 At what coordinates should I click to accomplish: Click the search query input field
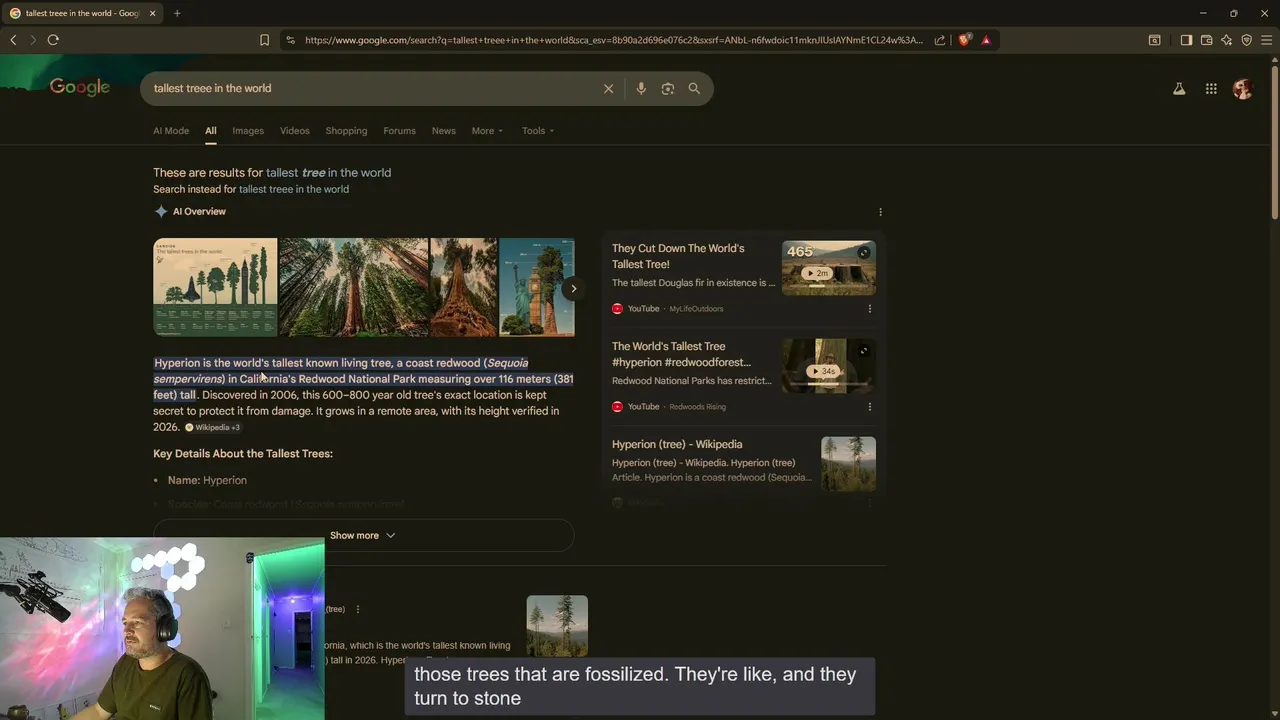point(375,88)
